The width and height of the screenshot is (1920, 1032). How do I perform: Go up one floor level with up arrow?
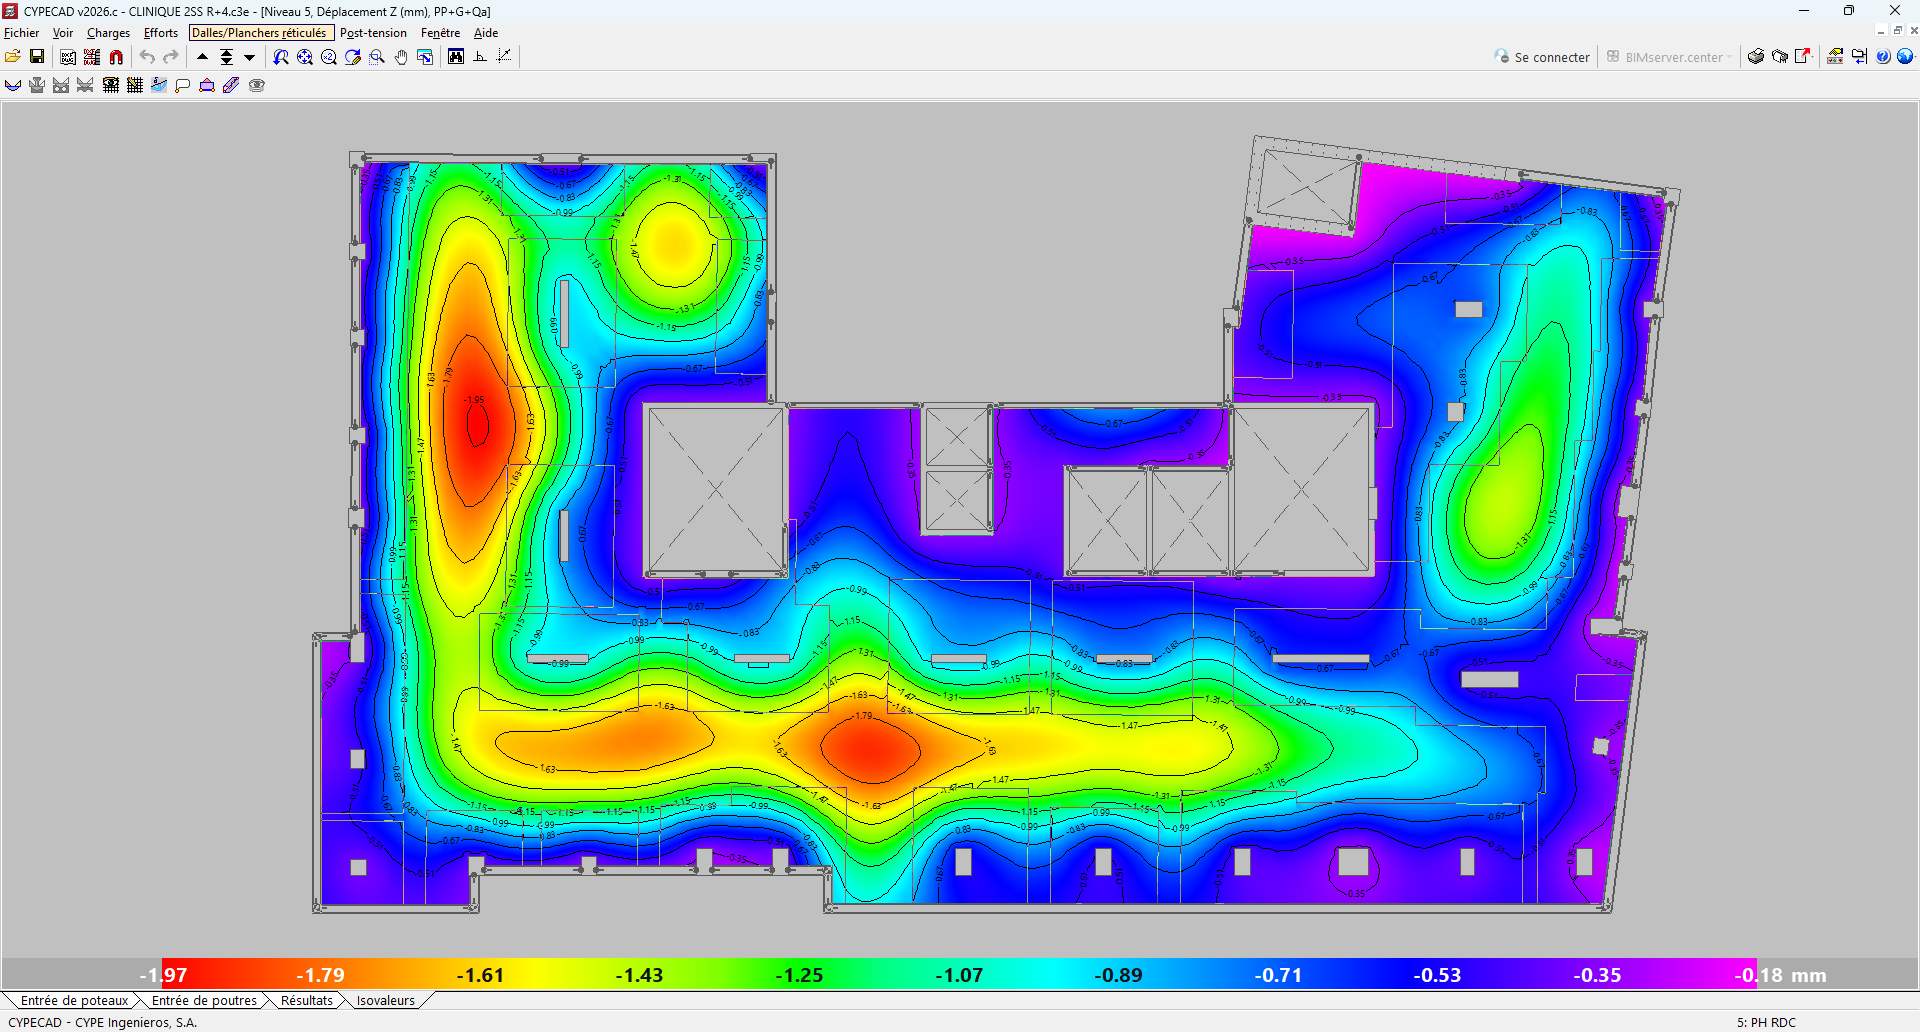(203, 57)
